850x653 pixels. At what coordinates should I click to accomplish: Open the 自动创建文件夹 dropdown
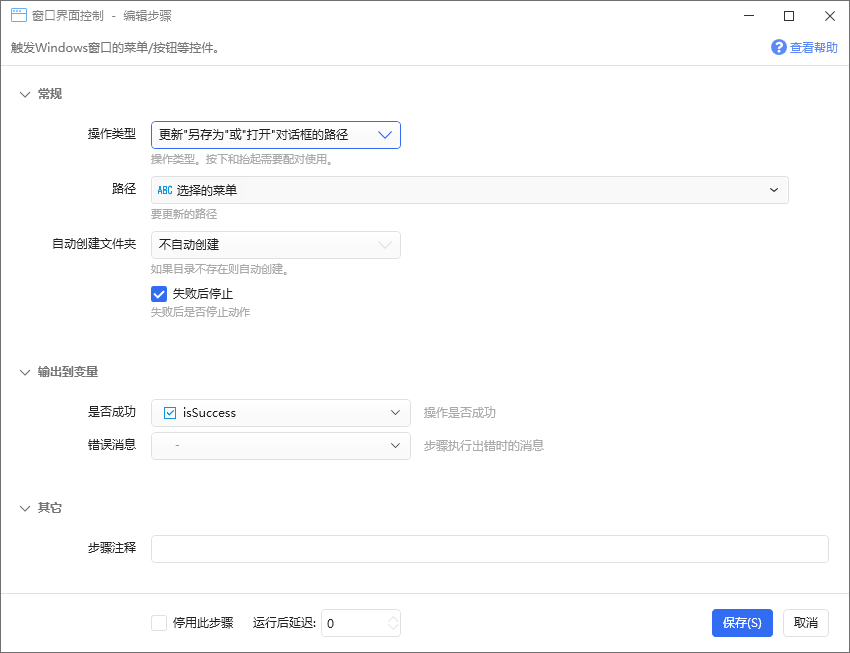(276, 245)
